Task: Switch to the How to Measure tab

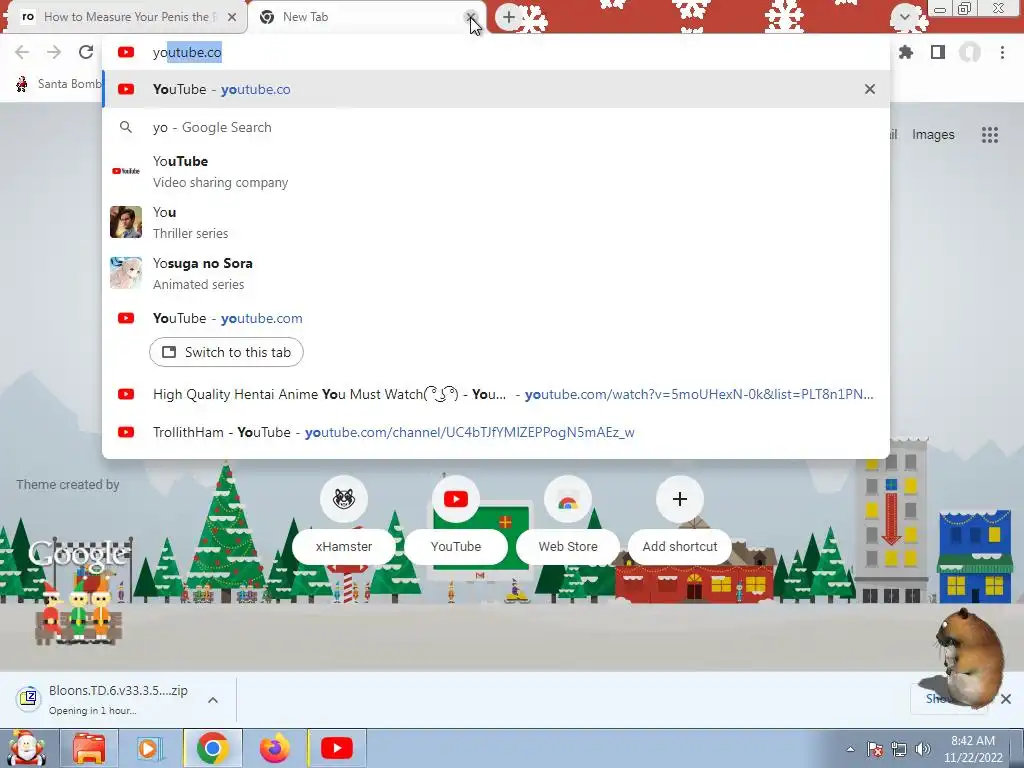Action: pyautogui.click(x=124, y=17)
